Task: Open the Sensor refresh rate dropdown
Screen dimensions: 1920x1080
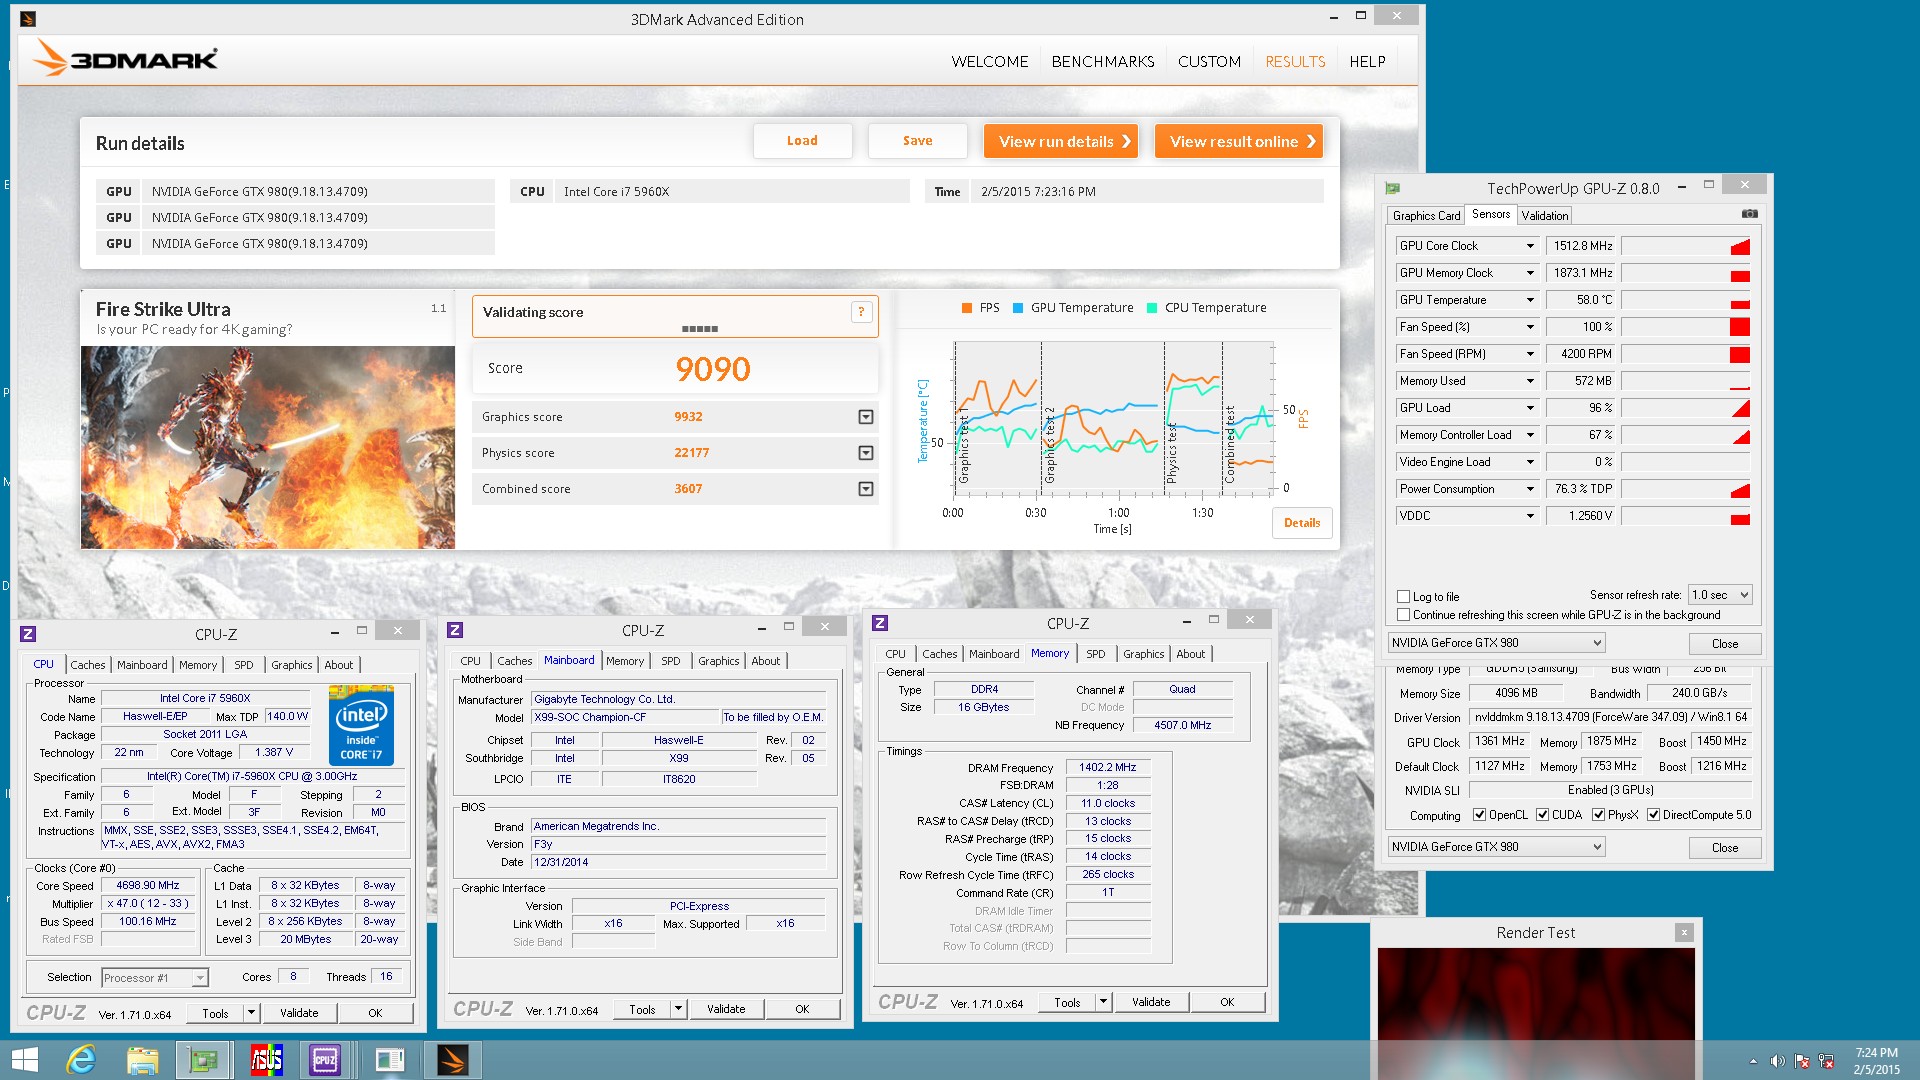Action: click(x=1720, y=595)
